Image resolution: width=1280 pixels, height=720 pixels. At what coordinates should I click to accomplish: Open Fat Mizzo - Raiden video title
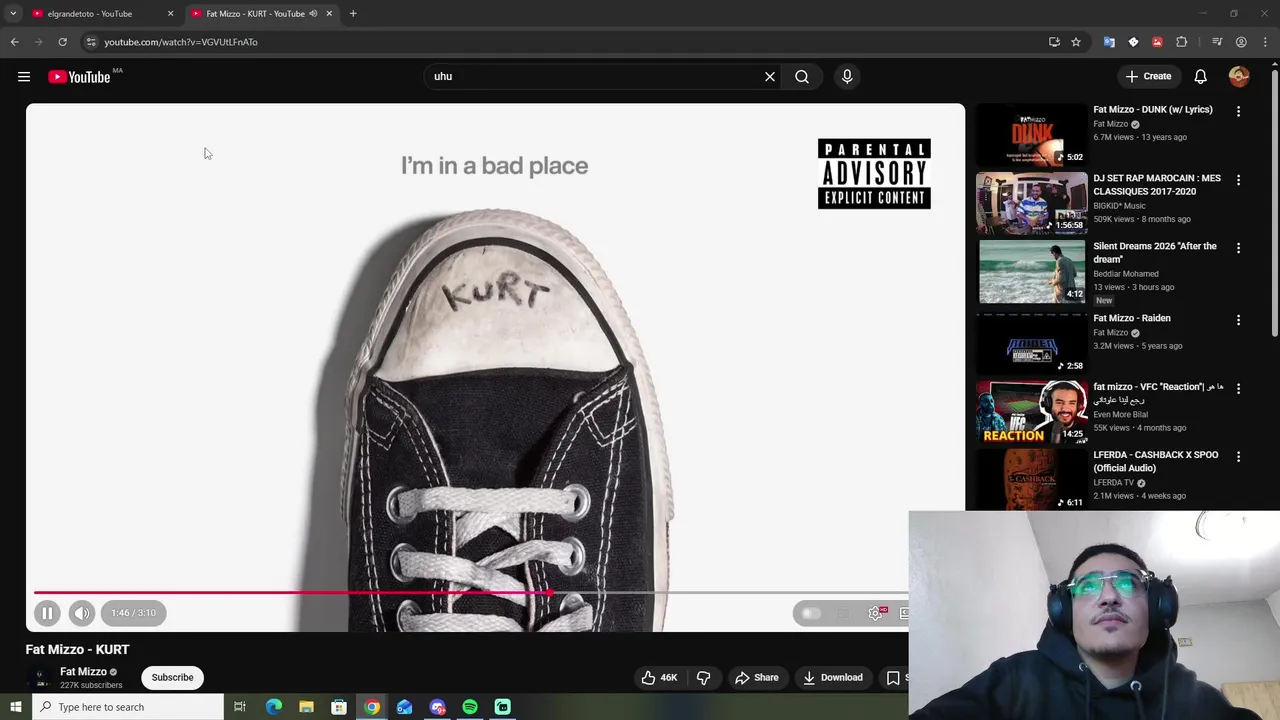(1132, 318)
